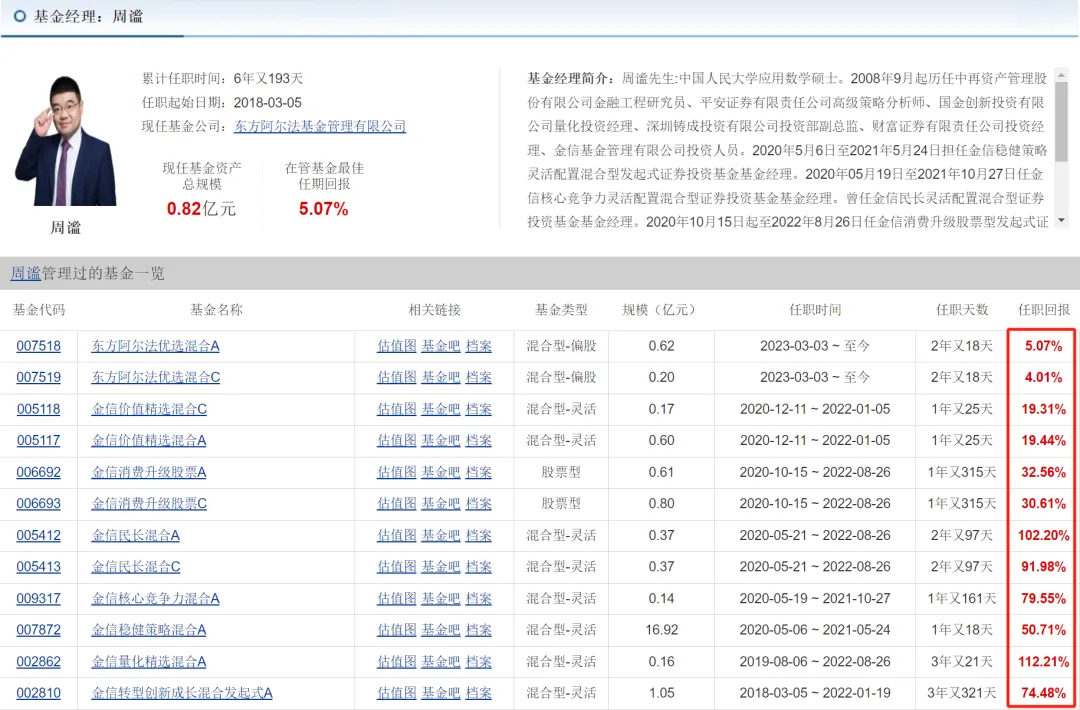Open fund code 009317
The height and width of the screenshot is (710, 1080).
point(39,598)
